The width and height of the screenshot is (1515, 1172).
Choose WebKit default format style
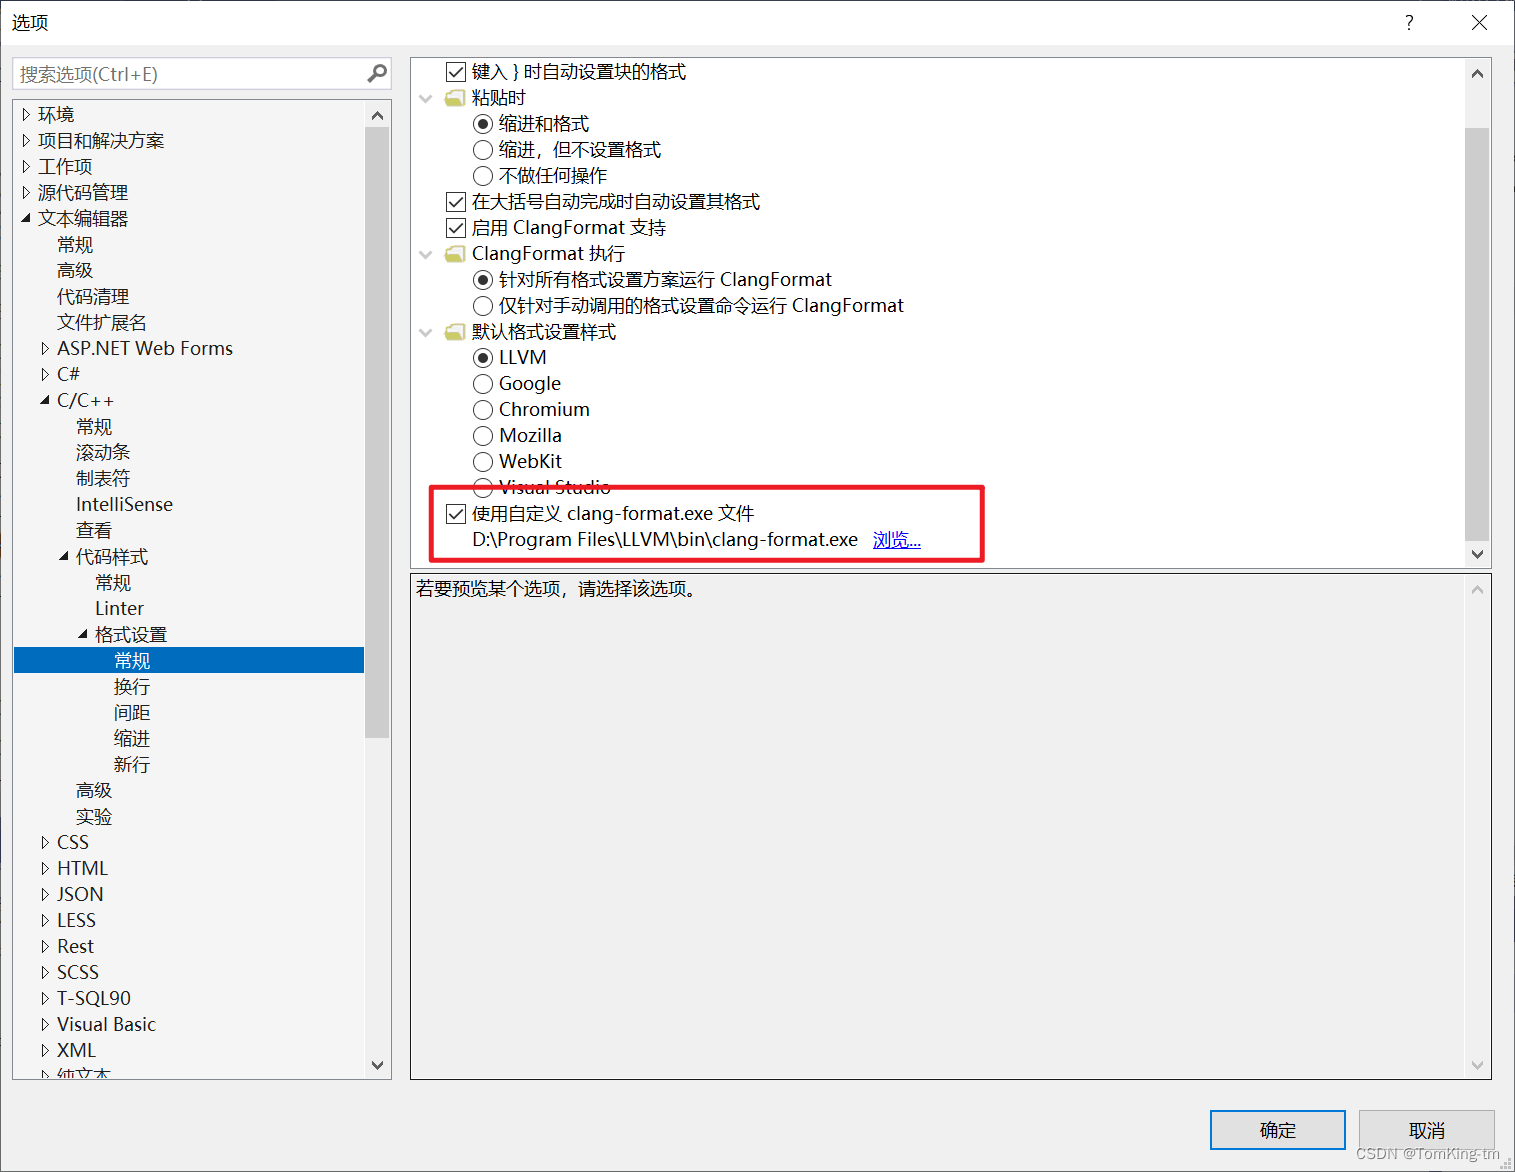483,461
